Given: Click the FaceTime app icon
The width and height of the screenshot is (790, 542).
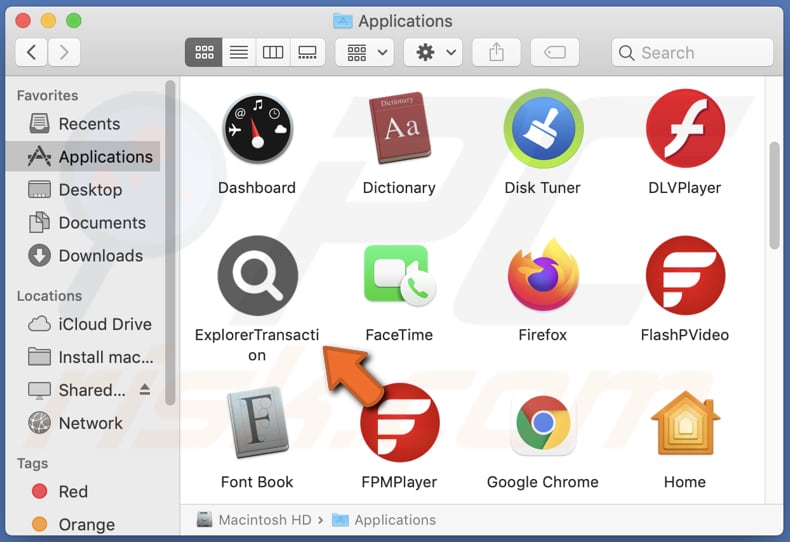Looking at the screenshot, I should (x=400, y=276).
